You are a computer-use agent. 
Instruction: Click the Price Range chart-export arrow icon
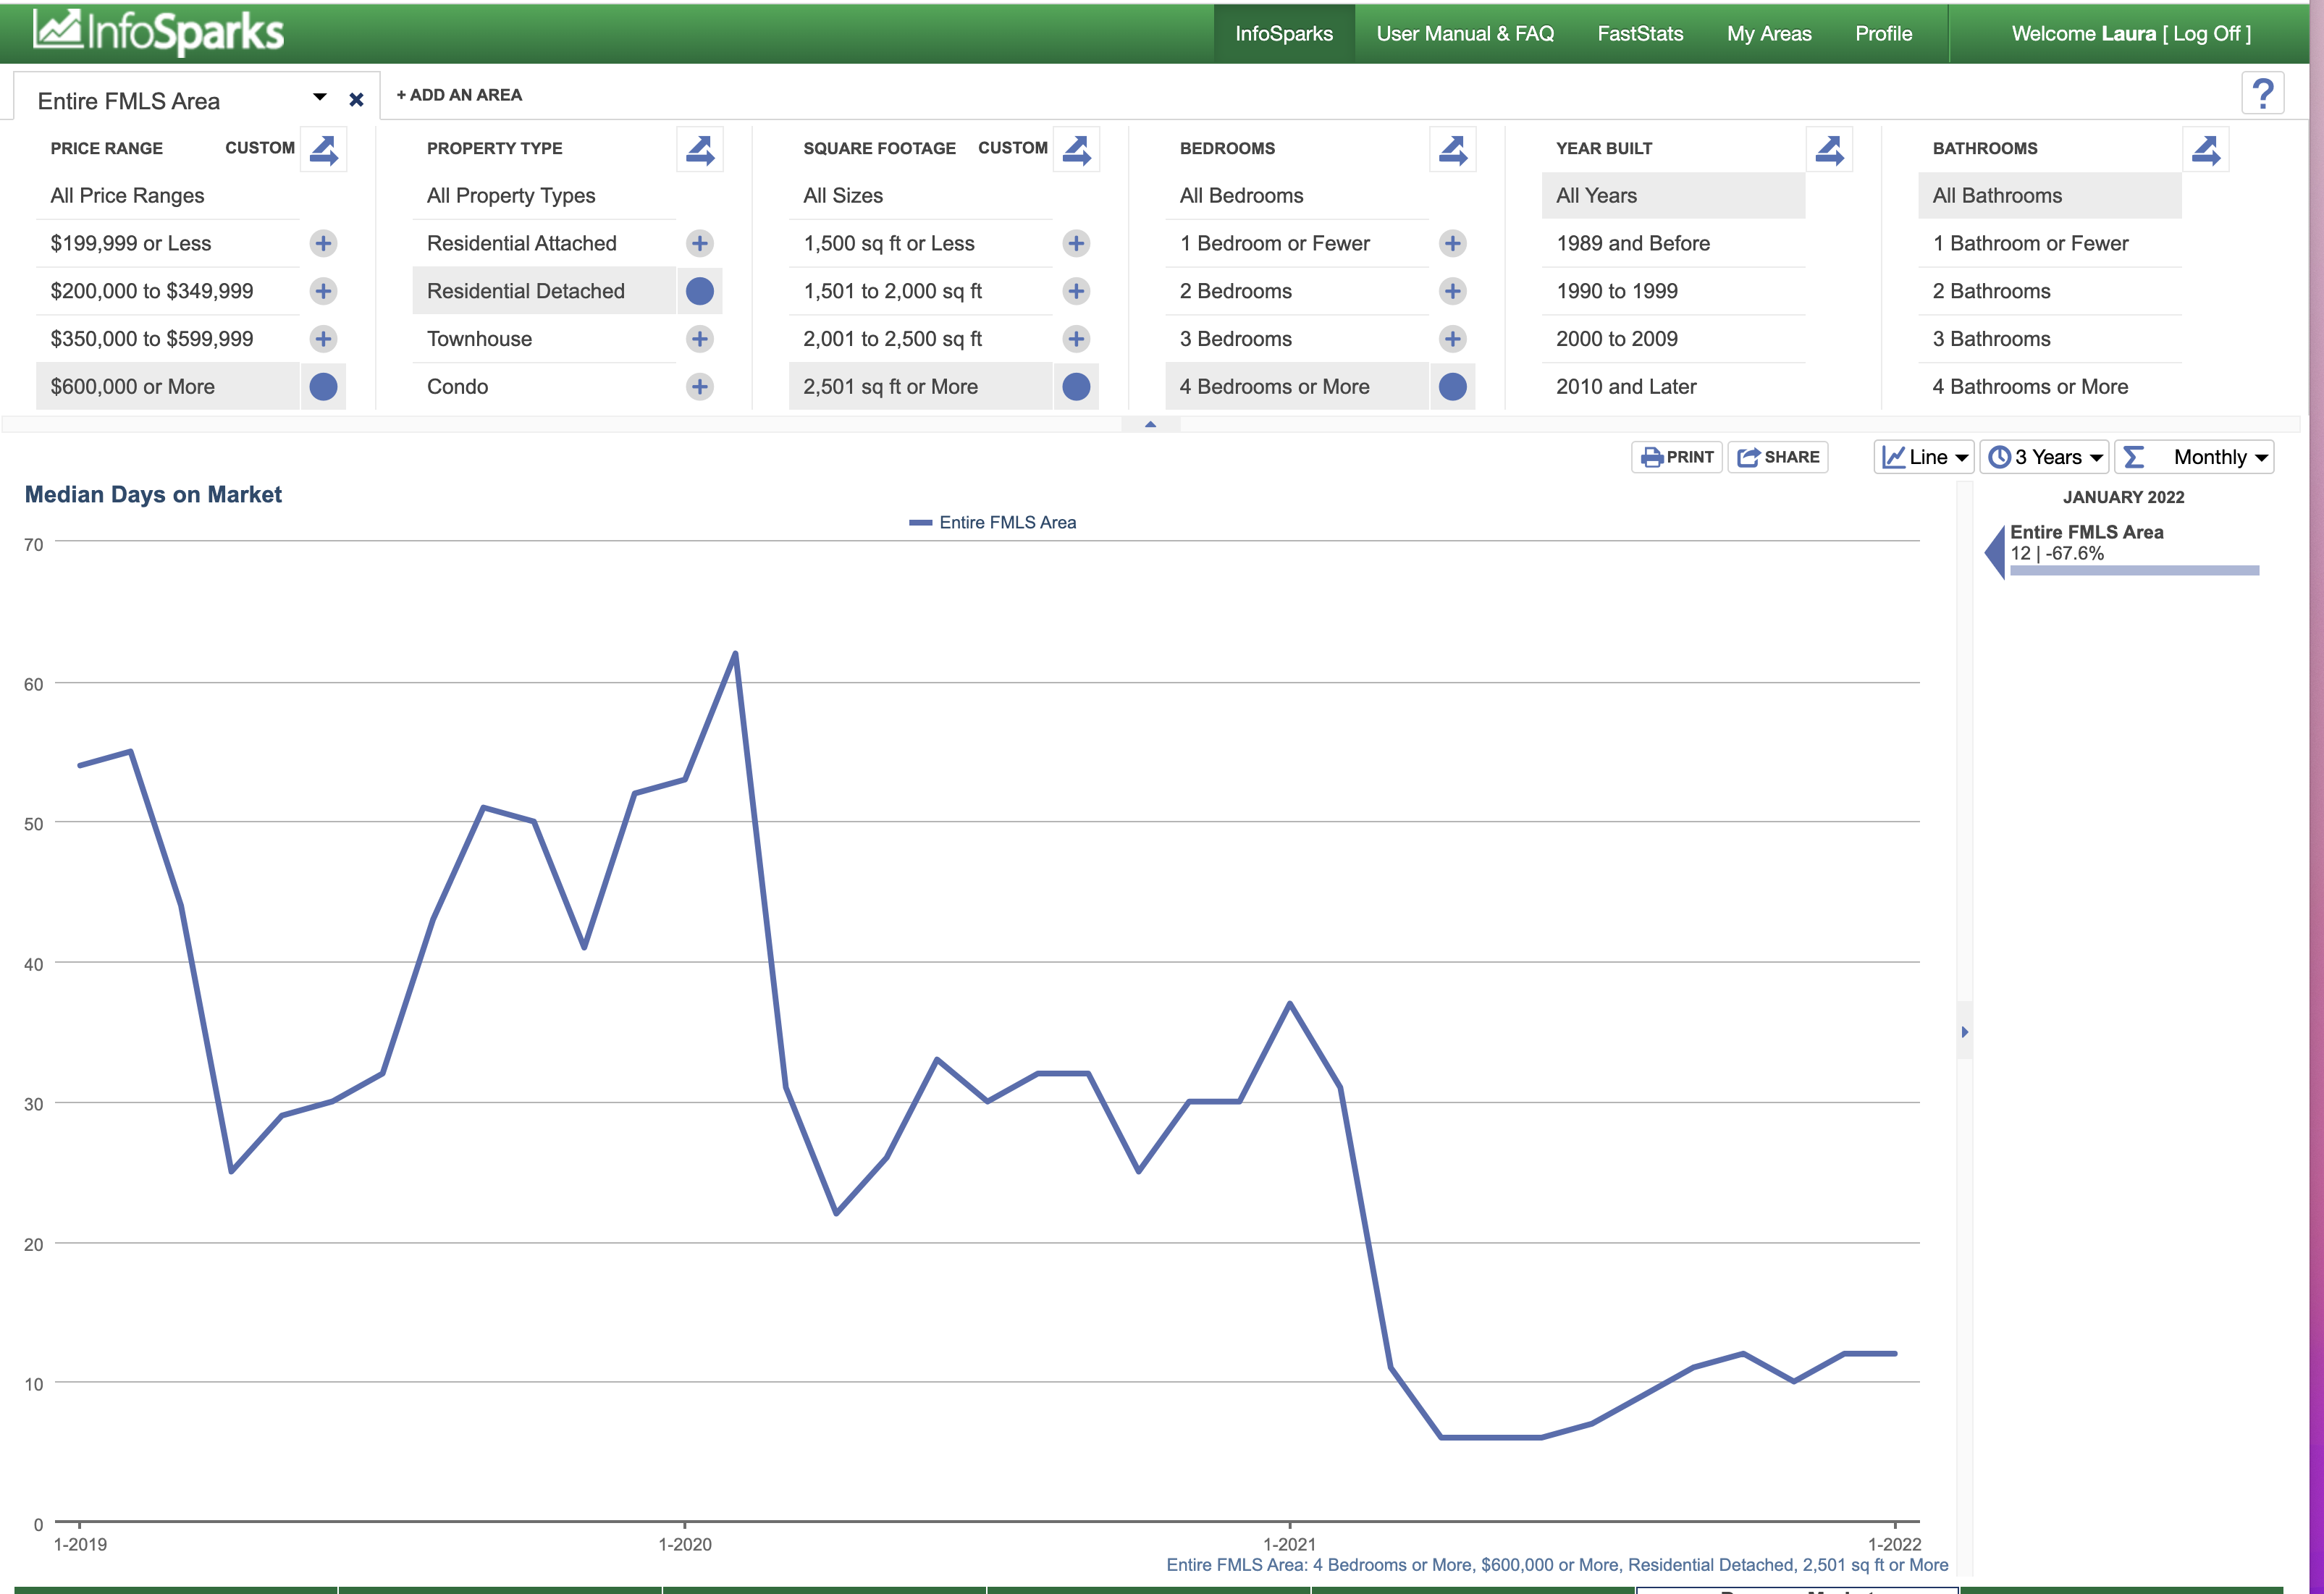pyautogui.click(x=323, y=150)
